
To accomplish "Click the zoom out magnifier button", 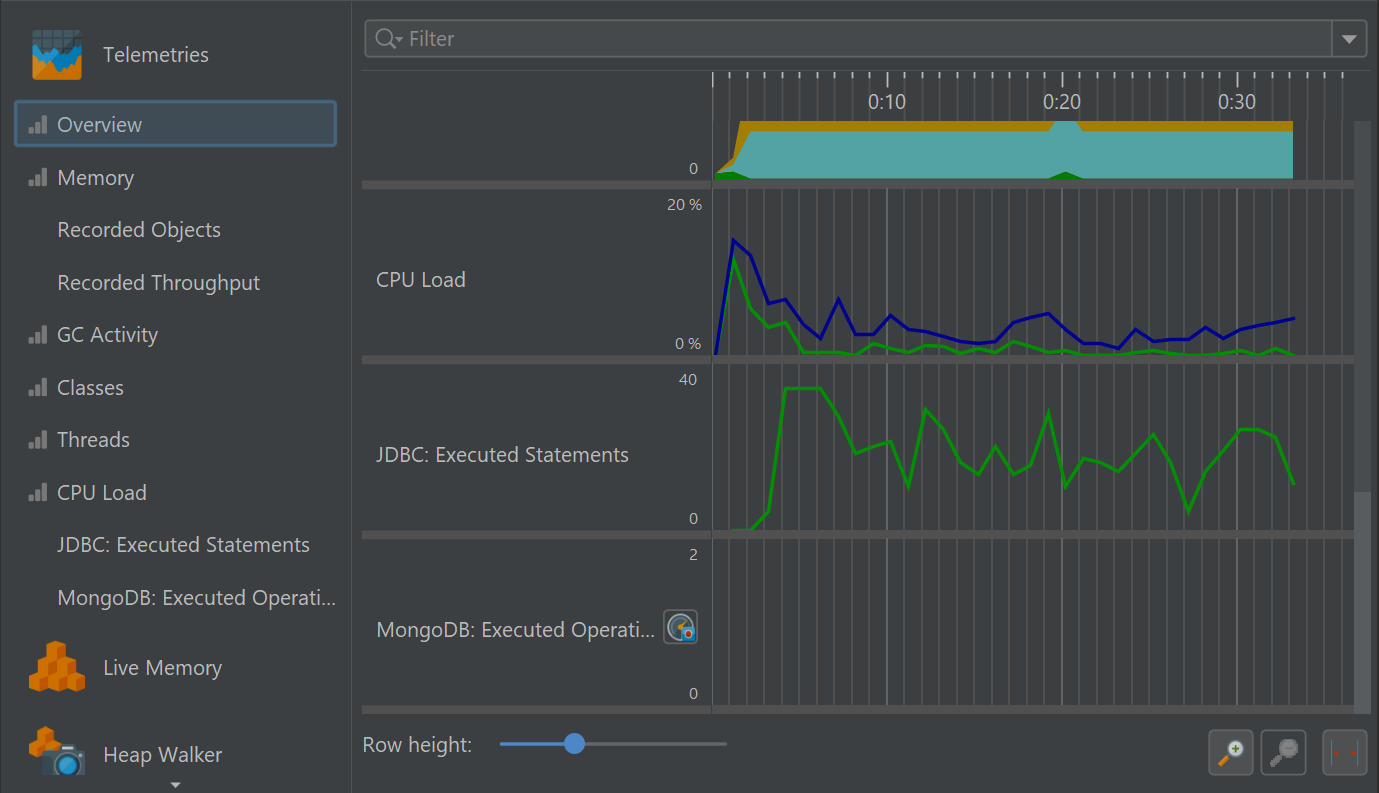I will (1284, 752).
